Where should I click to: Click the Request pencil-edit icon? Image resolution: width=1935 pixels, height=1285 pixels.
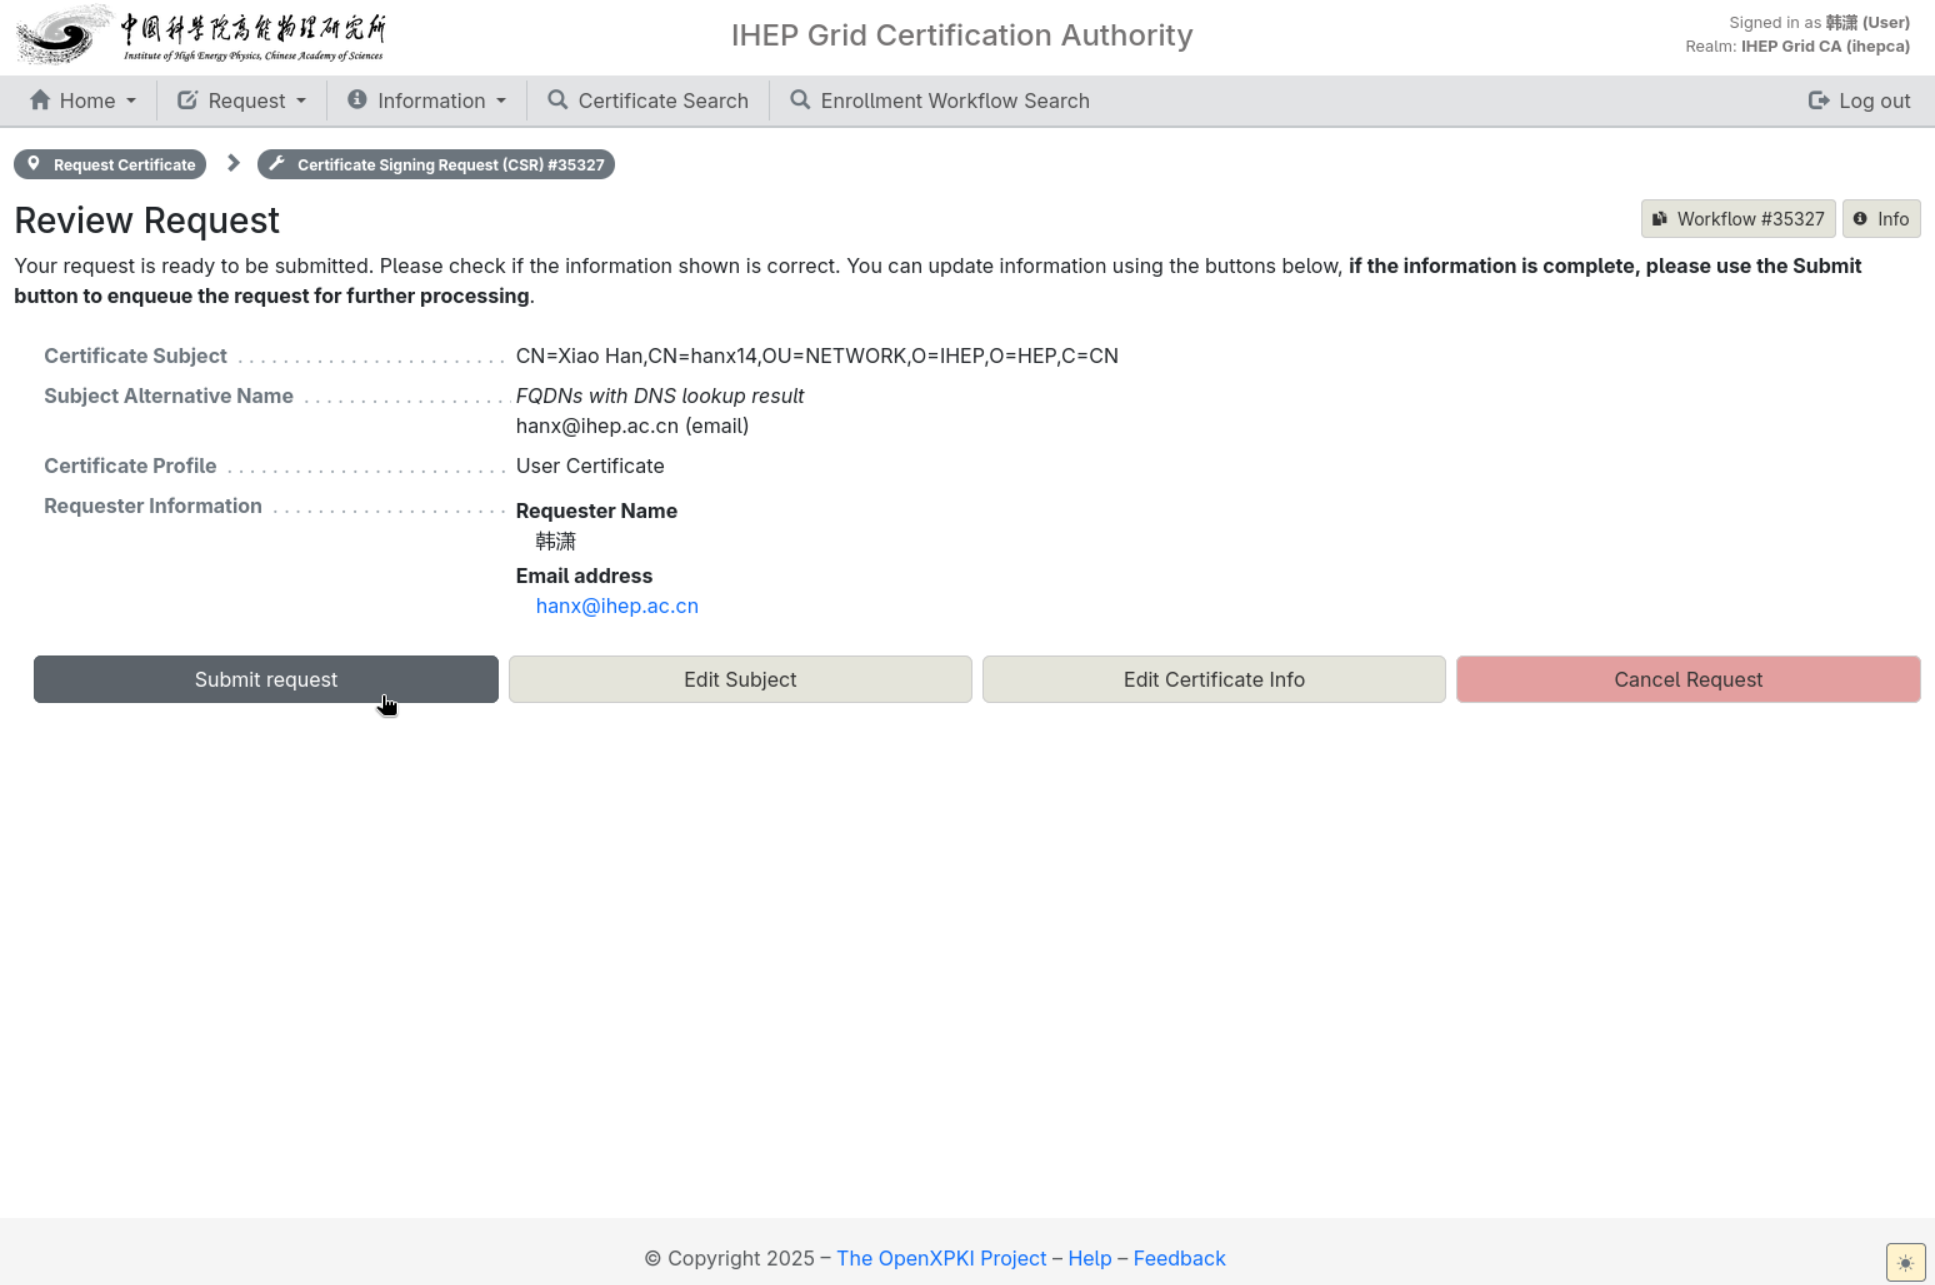click(187, 100)
